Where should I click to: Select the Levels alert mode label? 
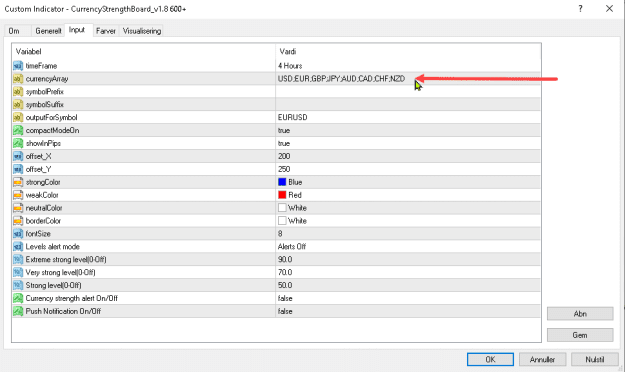tap(53, 246)
